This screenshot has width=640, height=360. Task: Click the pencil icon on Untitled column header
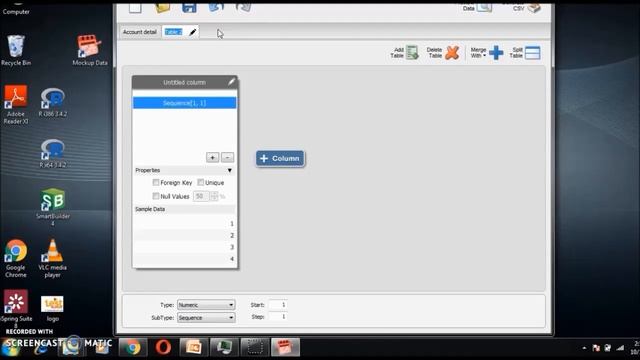[231, 82]
